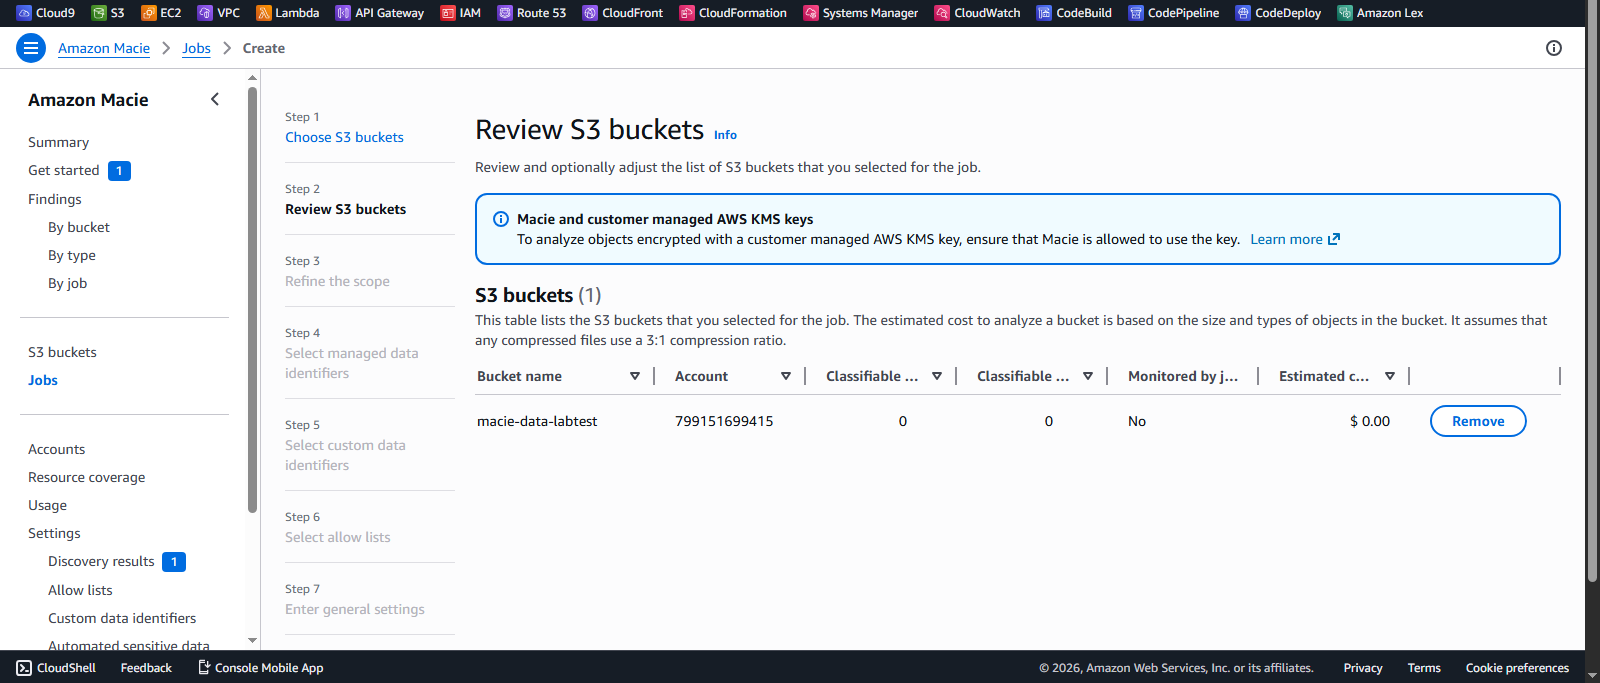Viewport: 1600px width, 683px height.
Task: Sort by Account column arrow
Action: point(786,376)
